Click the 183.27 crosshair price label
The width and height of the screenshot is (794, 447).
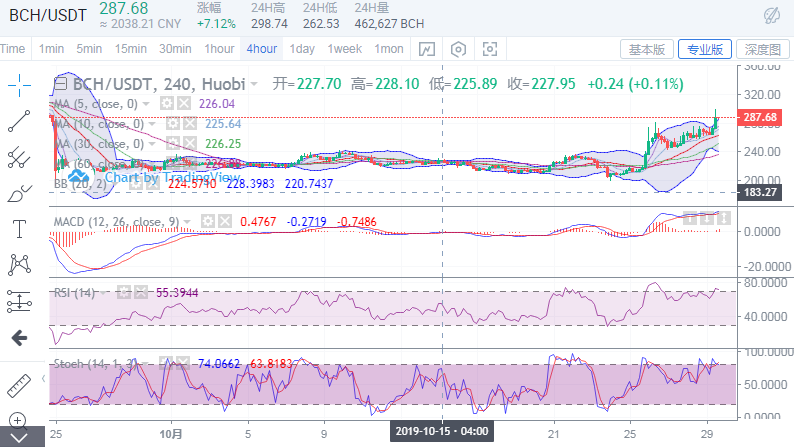point(760,192)
